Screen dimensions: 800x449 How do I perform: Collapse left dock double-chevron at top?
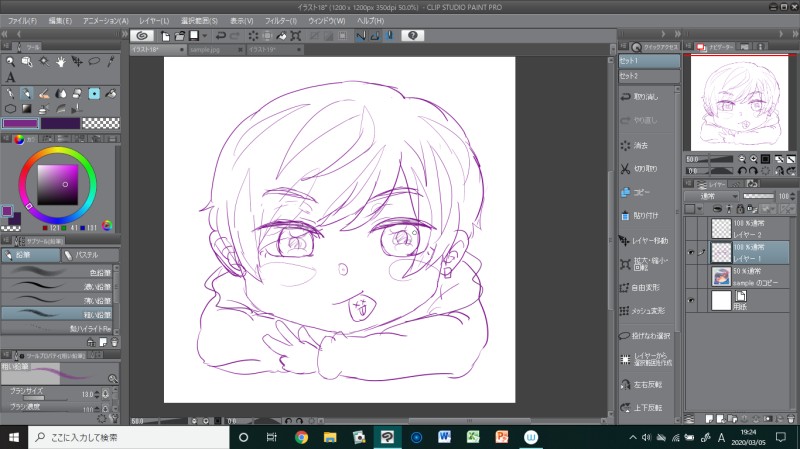click(5, 34)
